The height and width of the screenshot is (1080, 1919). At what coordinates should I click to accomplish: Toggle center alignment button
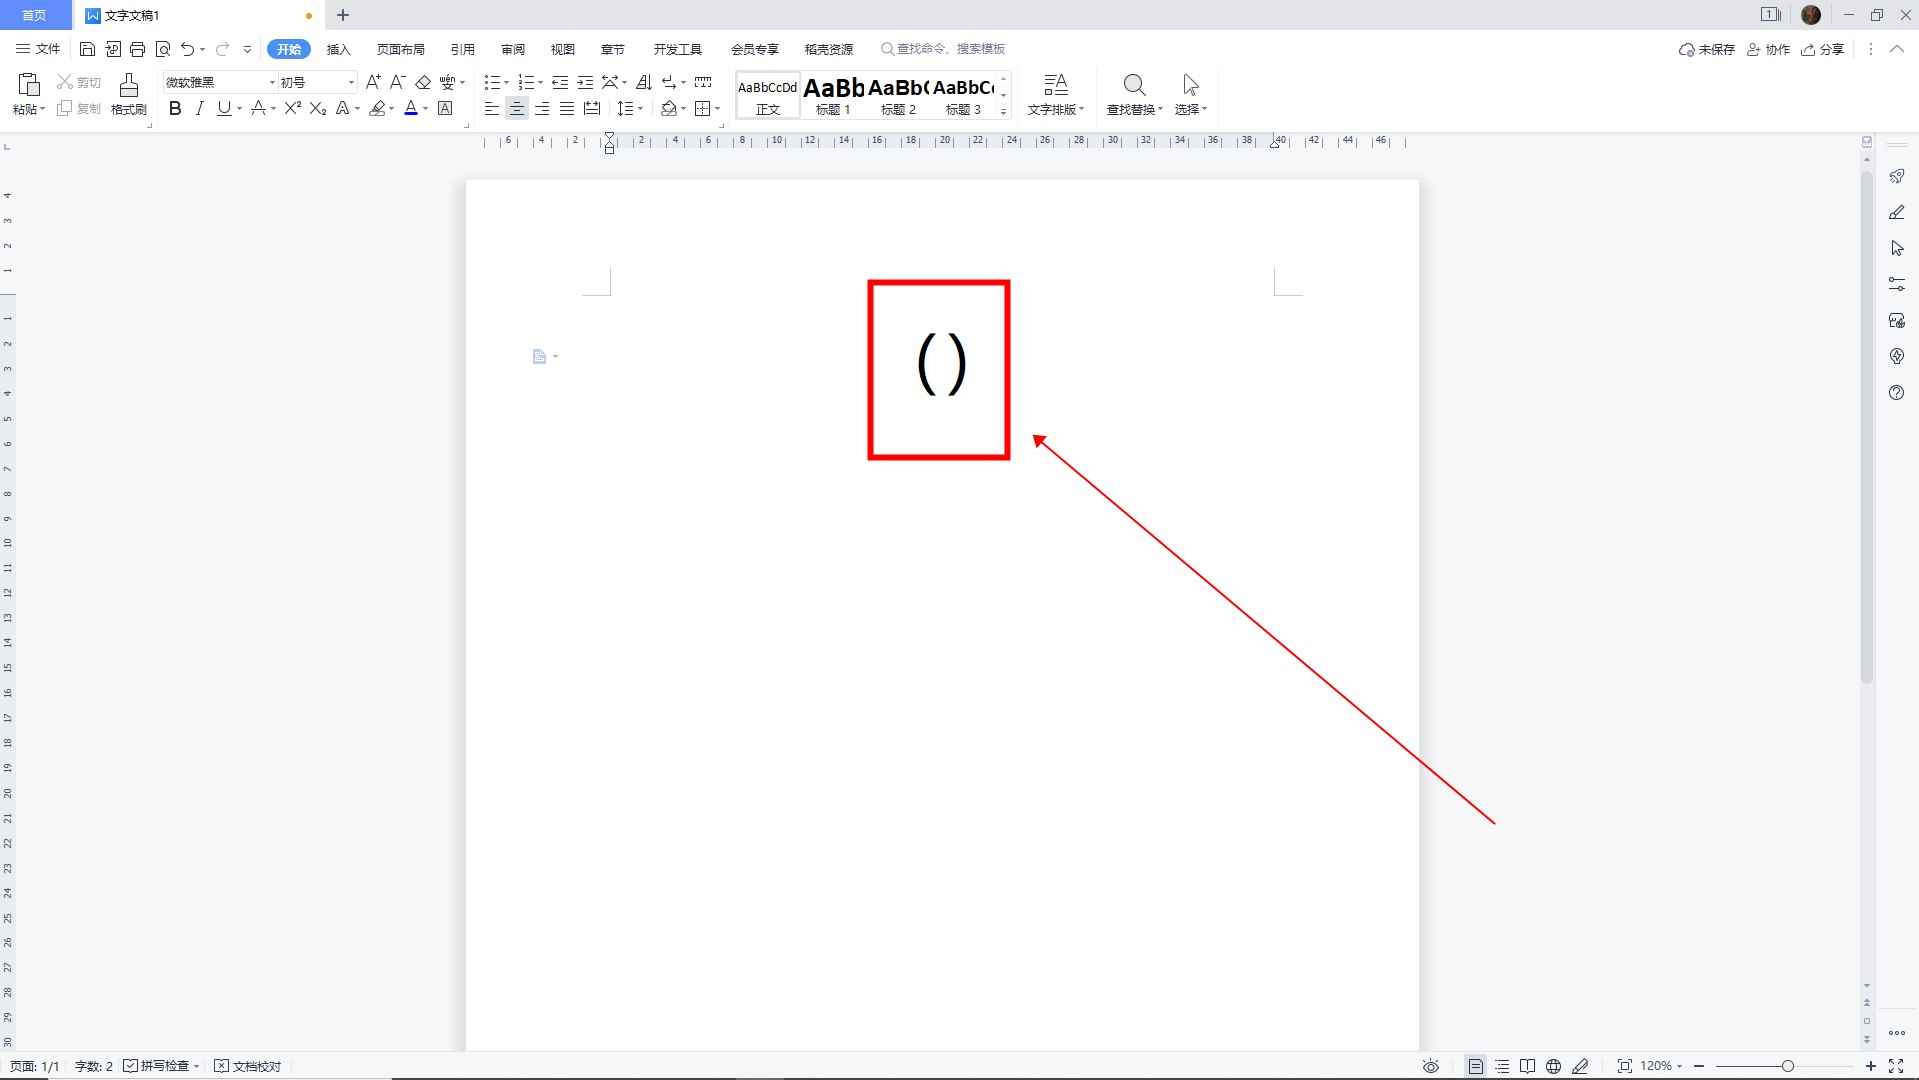517,108
